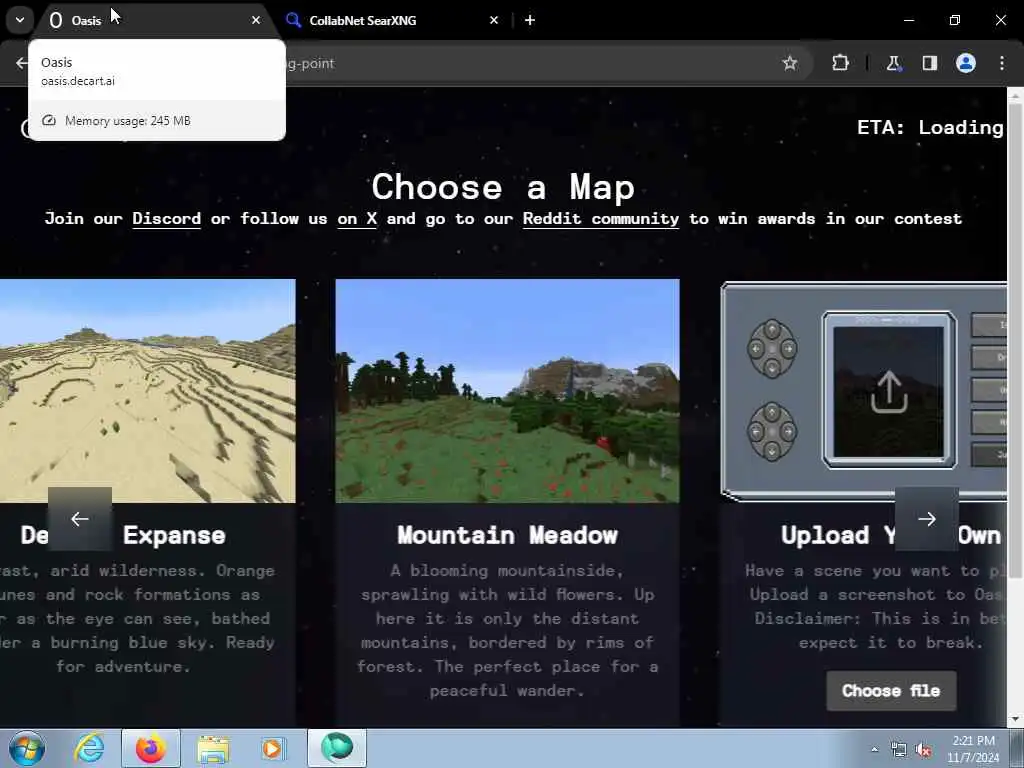Click the Choose a Map heading

[x=503, y=187]
